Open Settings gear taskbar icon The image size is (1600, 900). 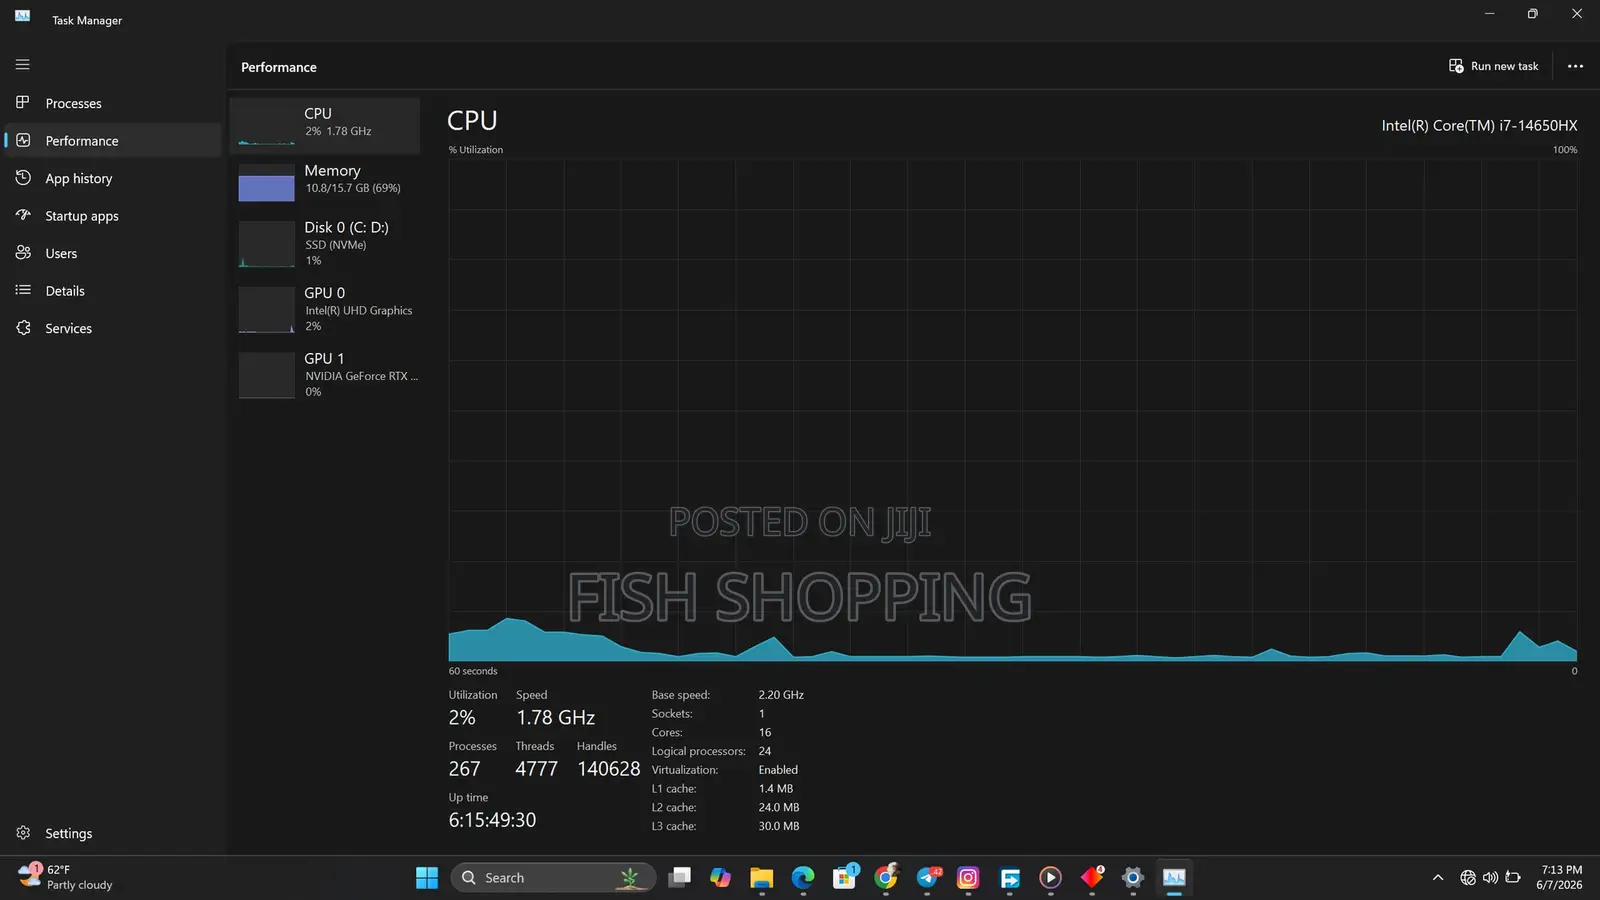tap(1133, 878)
